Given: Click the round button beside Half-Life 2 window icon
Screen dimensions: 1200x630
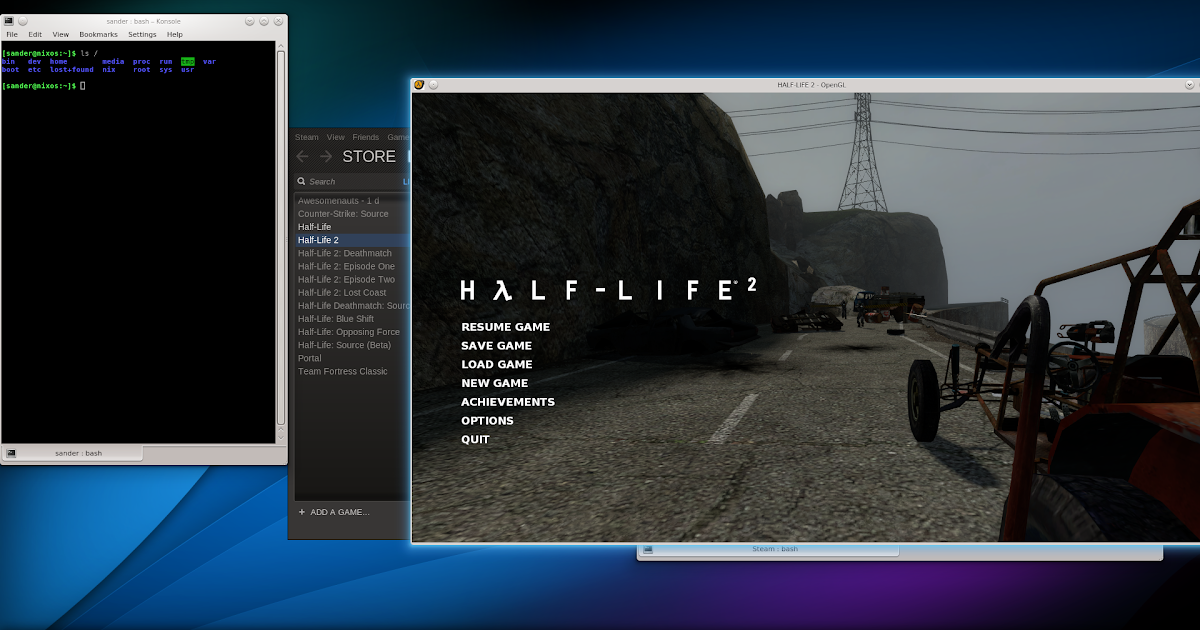Looking at the screenshot, I should tap(433, 85).
